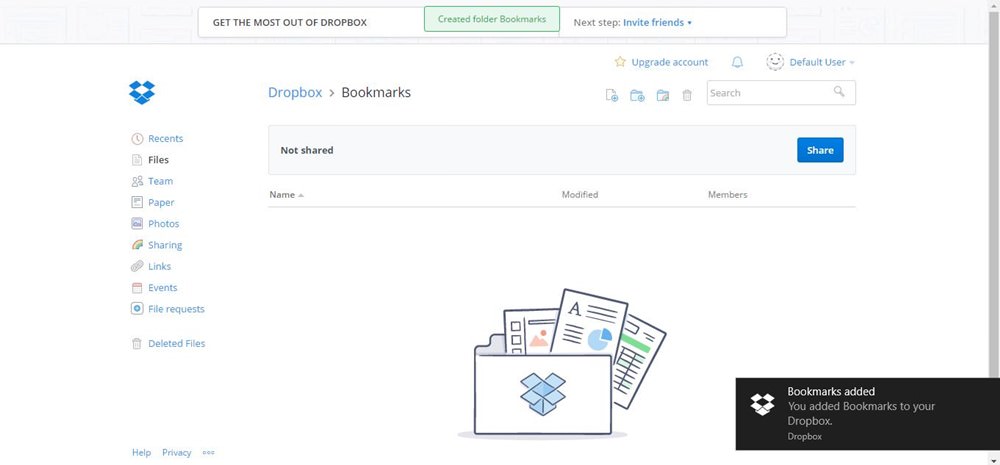
Task: Click the upload file icon
Action: [612, 96]
